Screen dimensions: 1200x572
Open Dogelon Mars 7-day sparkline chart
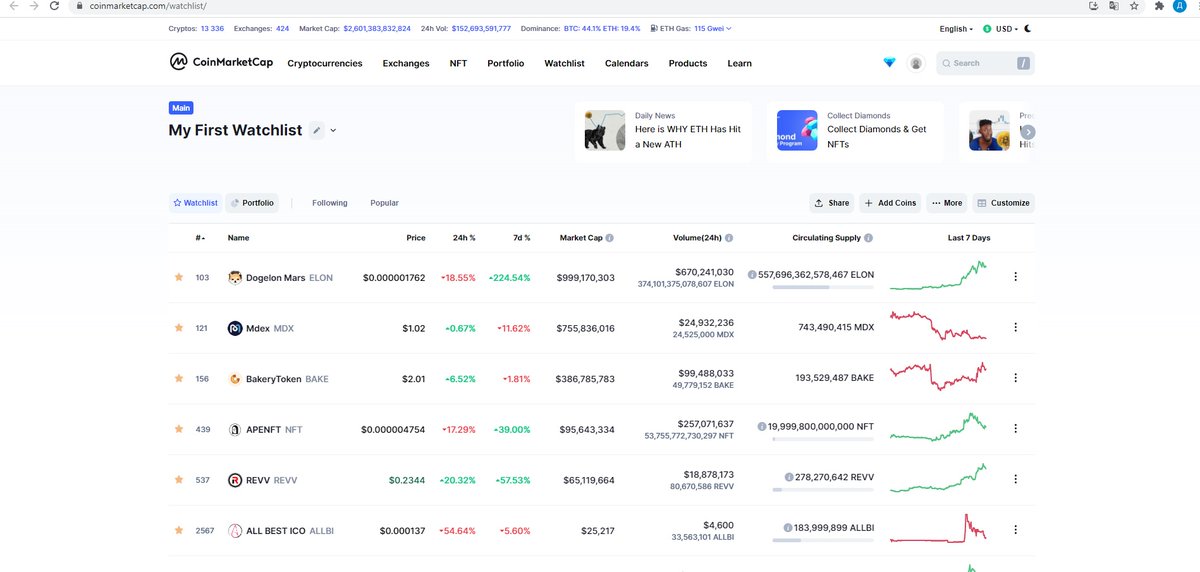(x=938, y=276)
